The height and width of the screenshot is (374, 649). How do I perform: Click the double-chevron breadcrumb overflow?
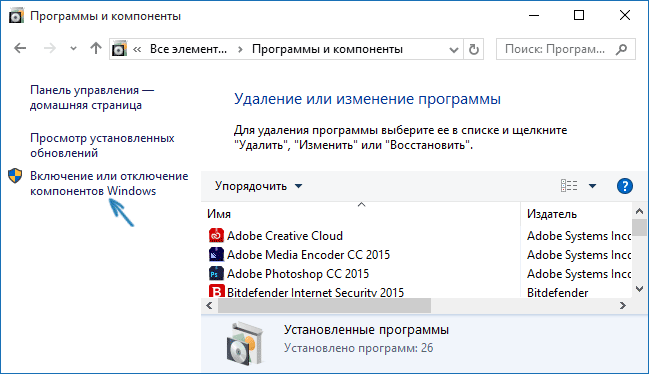[x=137, y=50]
